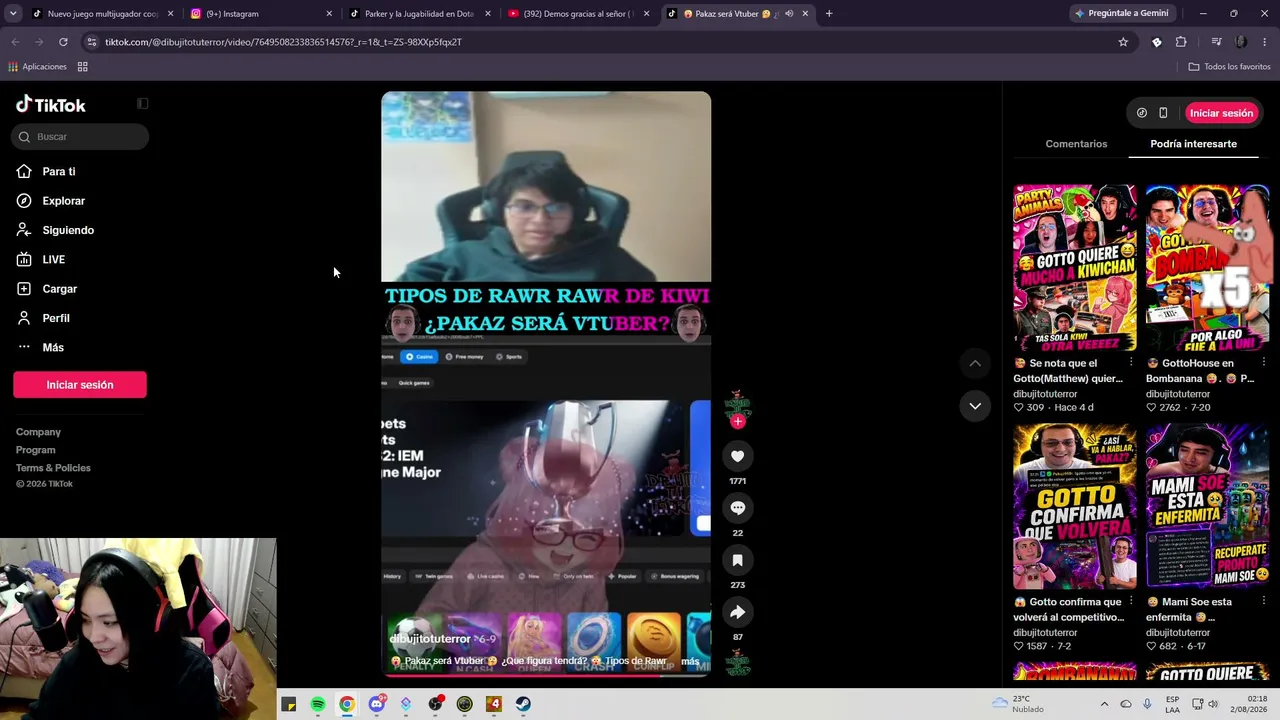Screen dimensions: 1280x720
Task: Open the Program footer link
Action: point(36,450)
